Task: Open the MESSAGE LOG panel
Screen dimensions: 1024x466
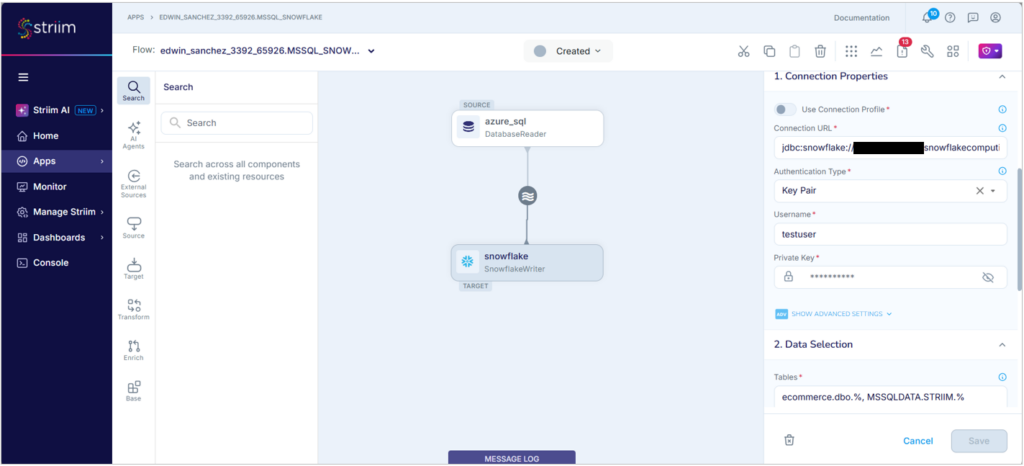Action: 511,458
